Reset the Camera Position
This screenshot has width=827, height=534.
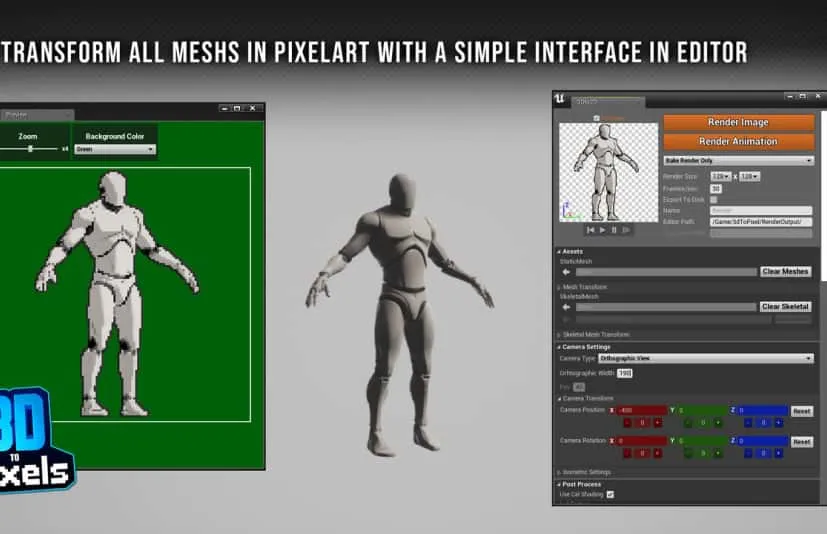click(802, 411)
